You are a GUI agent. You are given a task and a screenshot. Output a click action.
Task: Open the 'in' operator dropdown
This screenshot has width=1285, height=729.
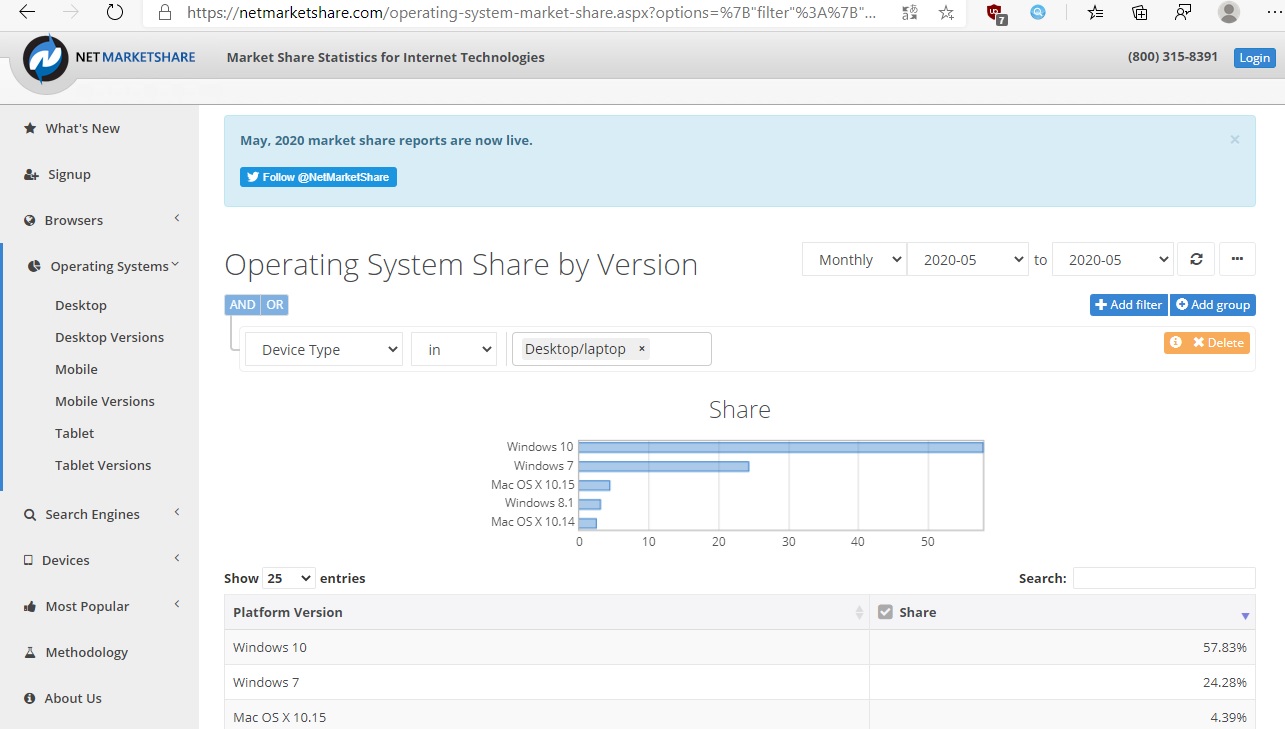454,349
